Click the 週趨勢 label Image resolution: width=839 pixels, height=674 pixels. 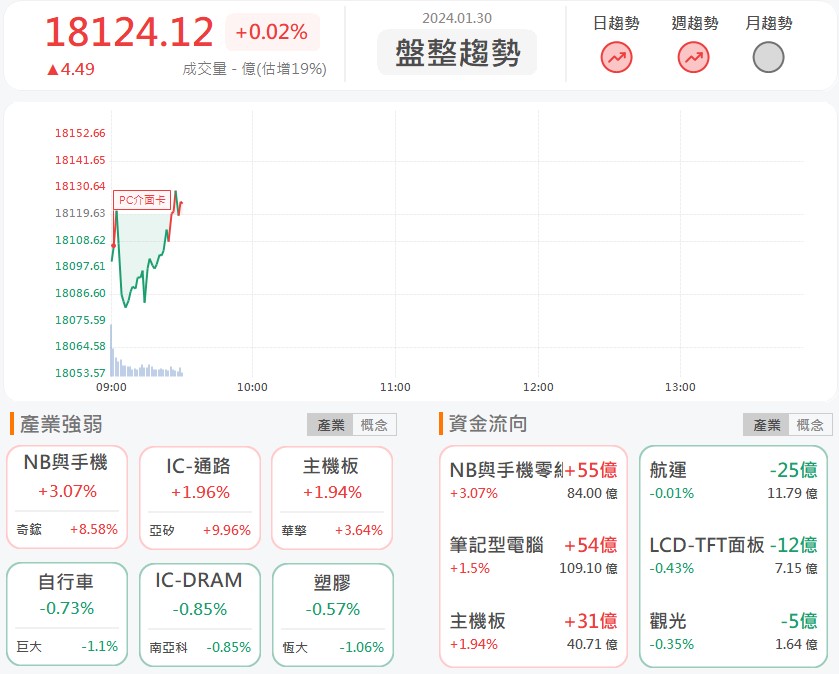pyautogui.click(x=695, y=23)
